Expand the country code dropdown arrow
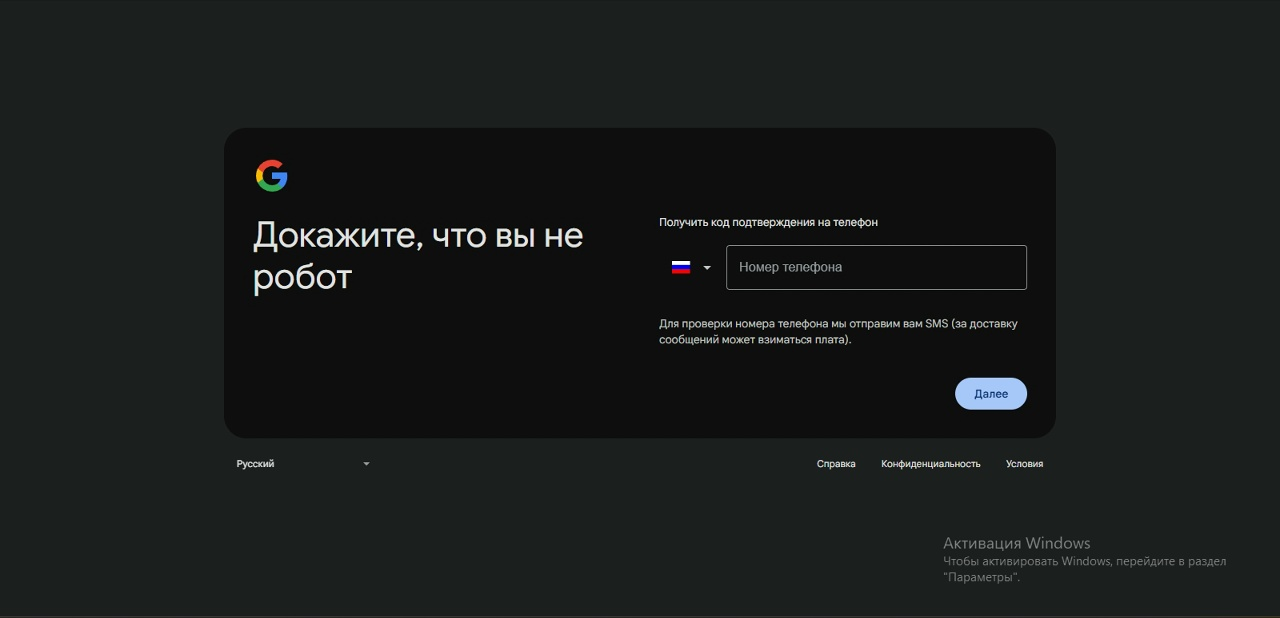The width and height of the screenshot is (1280, 618). click(707, 268)
